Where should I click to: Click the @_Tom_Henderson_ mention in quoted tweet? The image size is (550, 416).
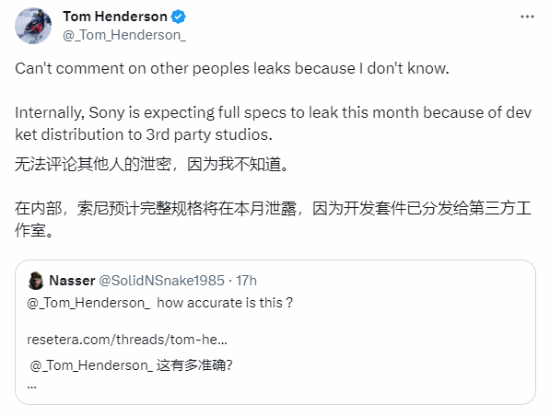pos(88,303)
